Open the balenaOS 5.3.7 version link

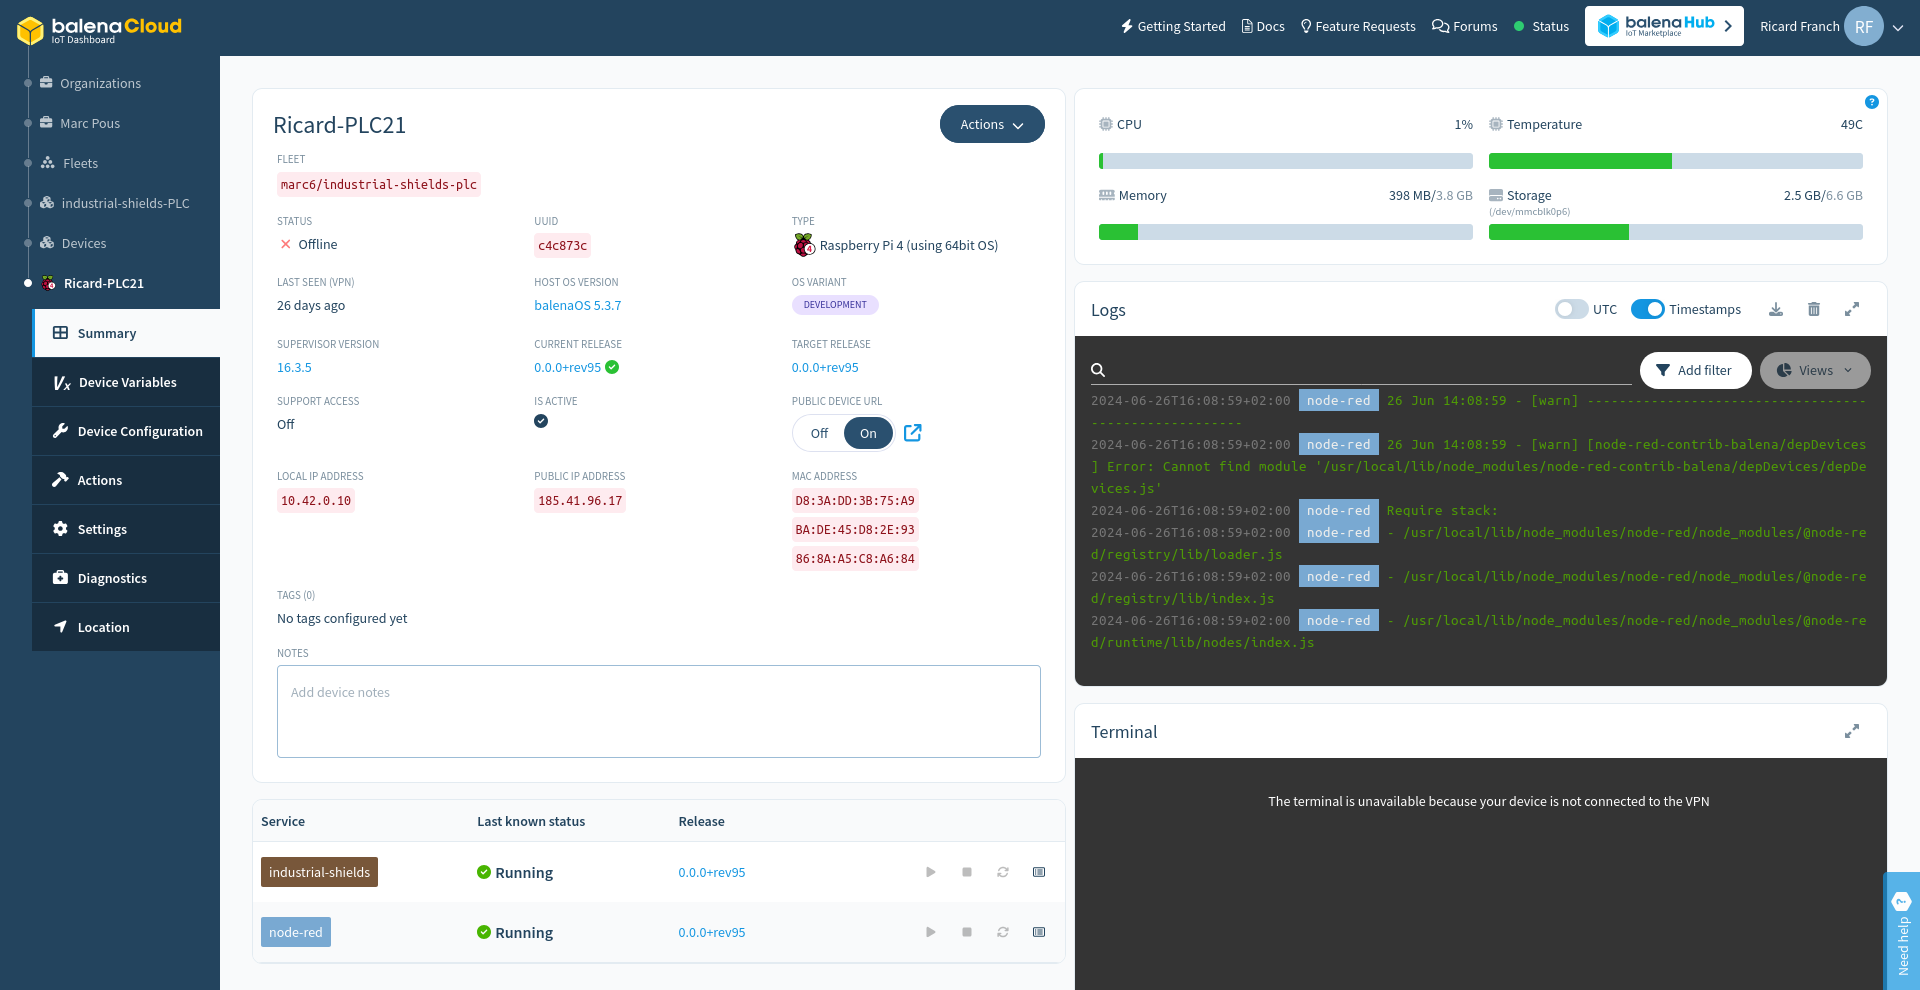(577, 305)
